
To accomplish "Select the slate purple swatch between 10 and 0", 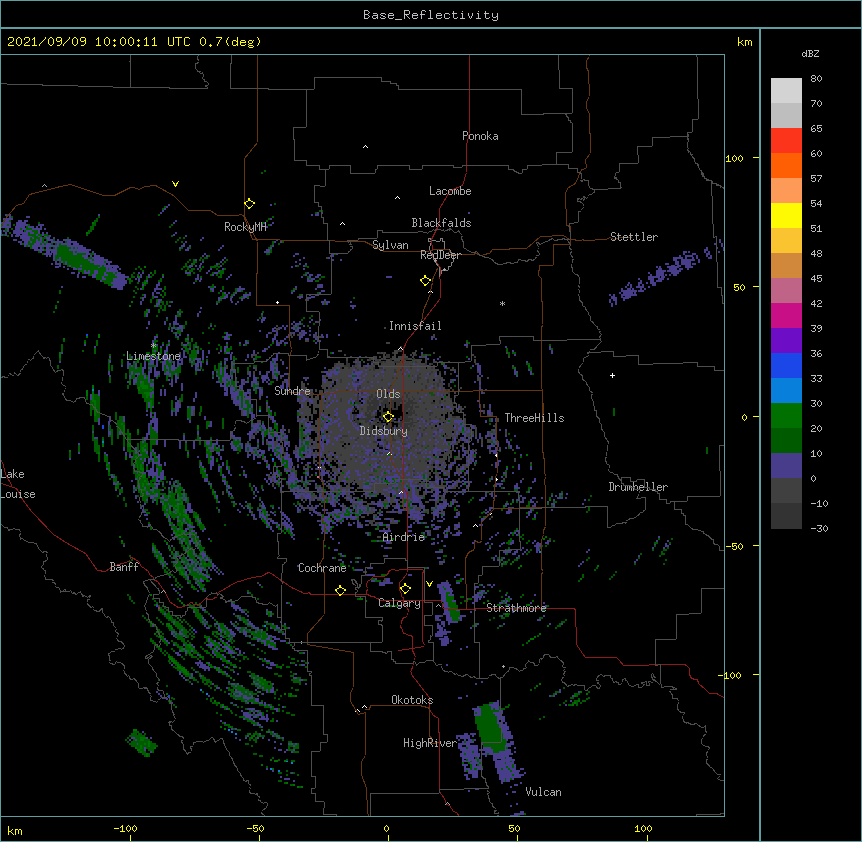I will (x=786, y=466).
